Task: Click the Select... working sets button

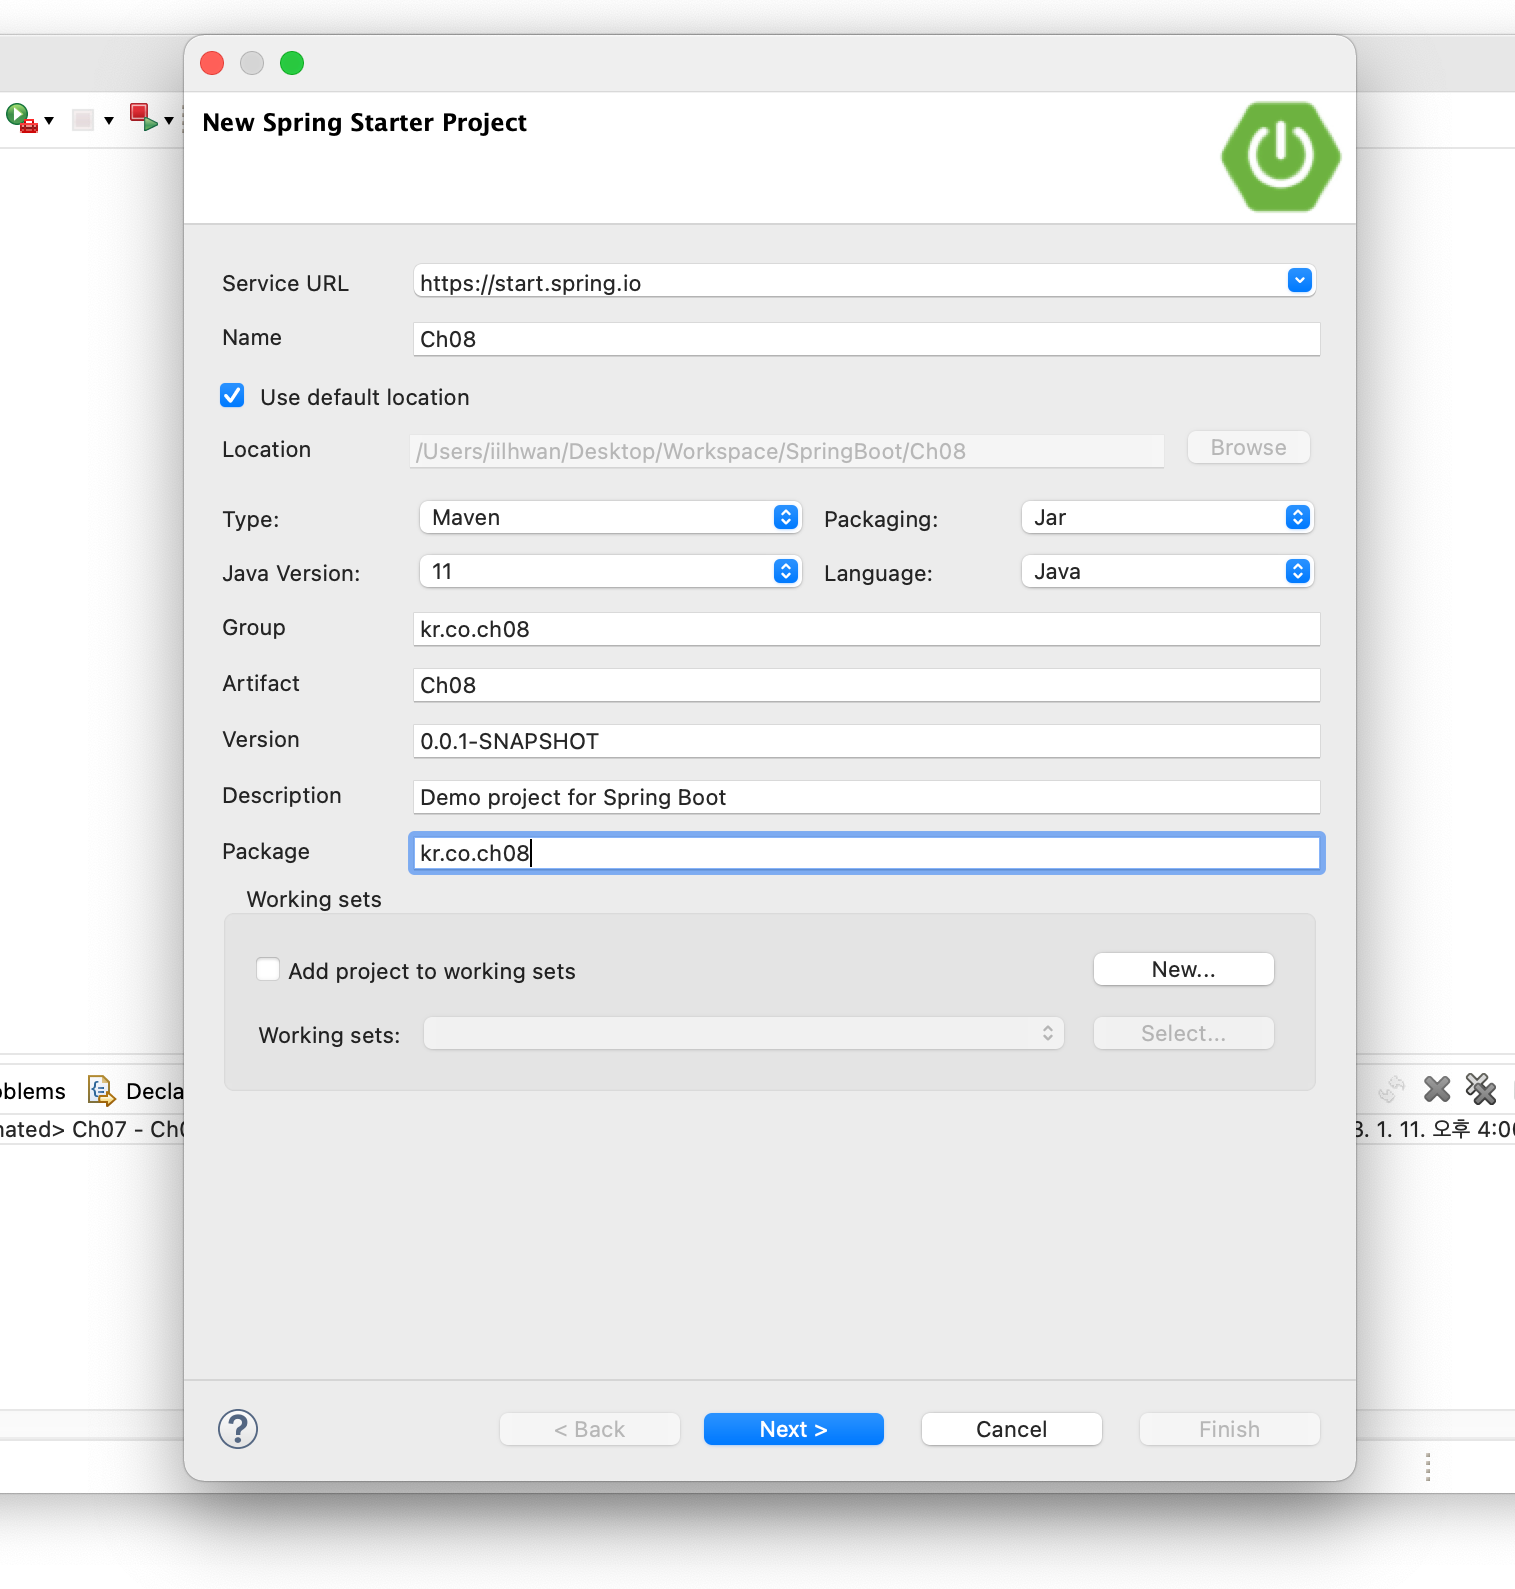Action: pyautogui.click(x=1184, y=1033)
